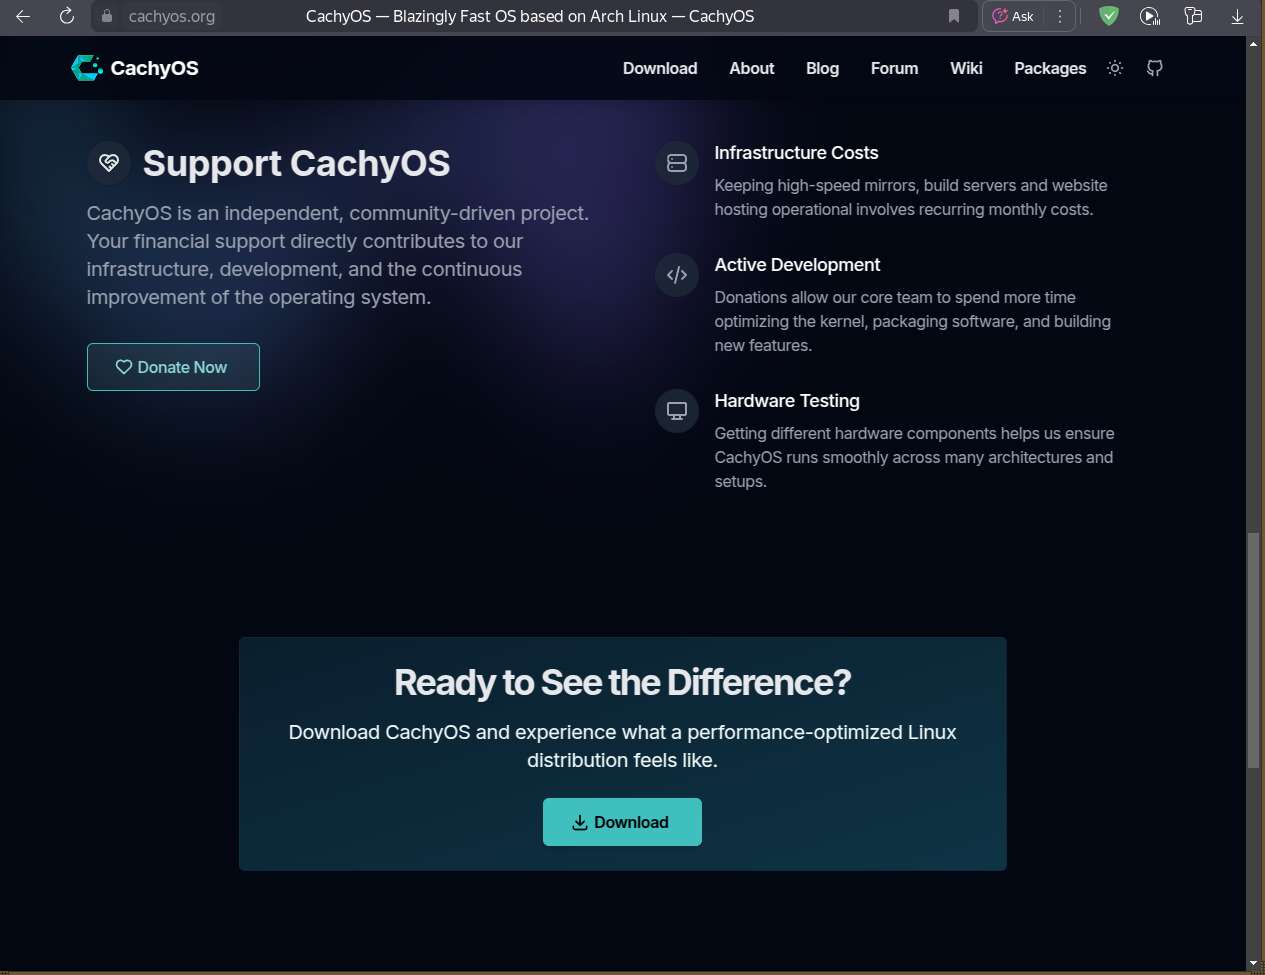Click the heart badge beside Support CachyOS
This screenshot has height=975, width=1265.
[x=109, y=163]
